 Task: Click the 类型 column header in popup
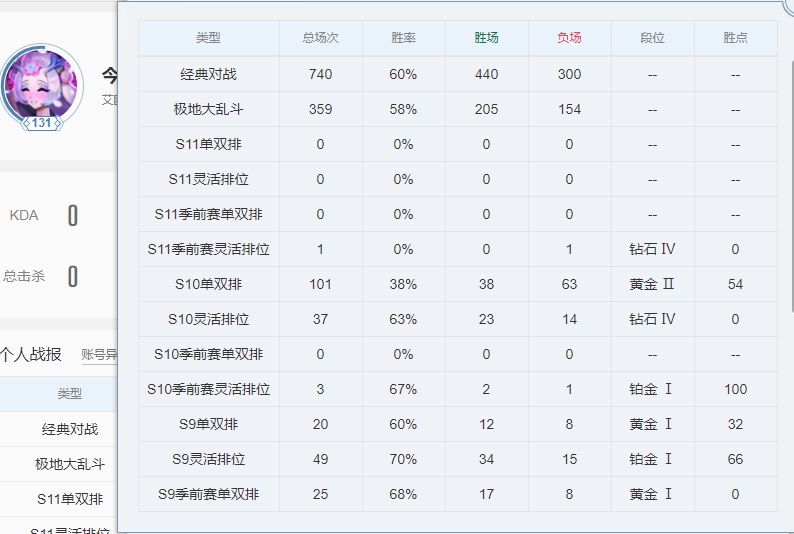pyautogui.click(x=209, y=37)
